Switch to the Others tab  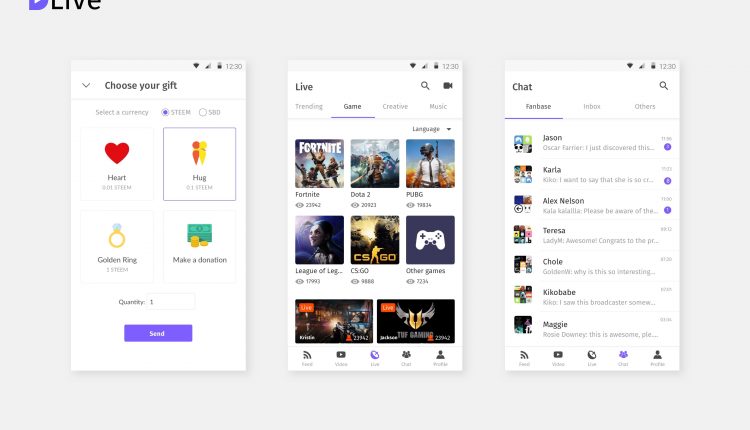coord(645,107)
